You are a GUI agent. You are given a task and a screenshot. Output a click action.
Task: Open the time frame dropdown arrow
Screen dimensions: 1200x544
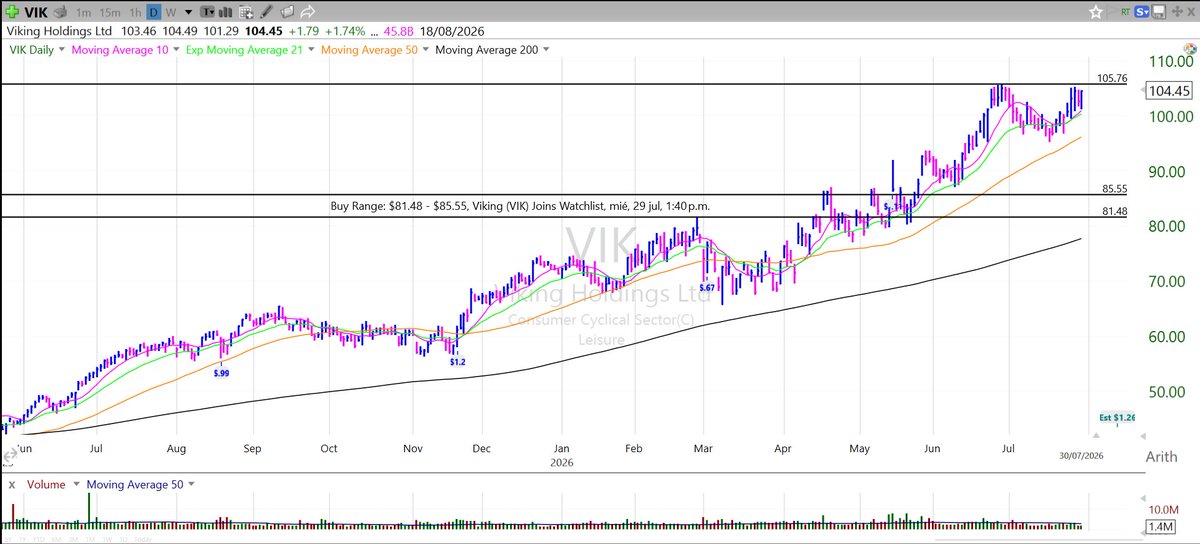(188, 12)
